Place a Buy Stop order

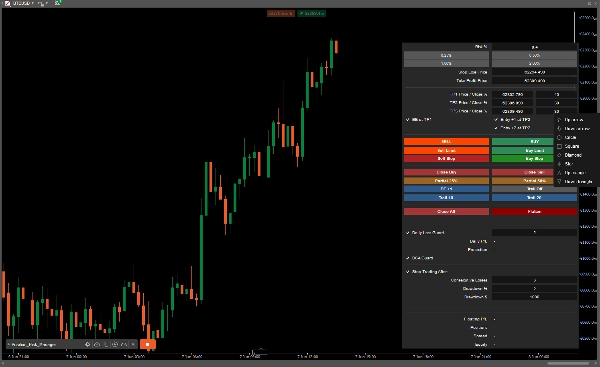523,158
